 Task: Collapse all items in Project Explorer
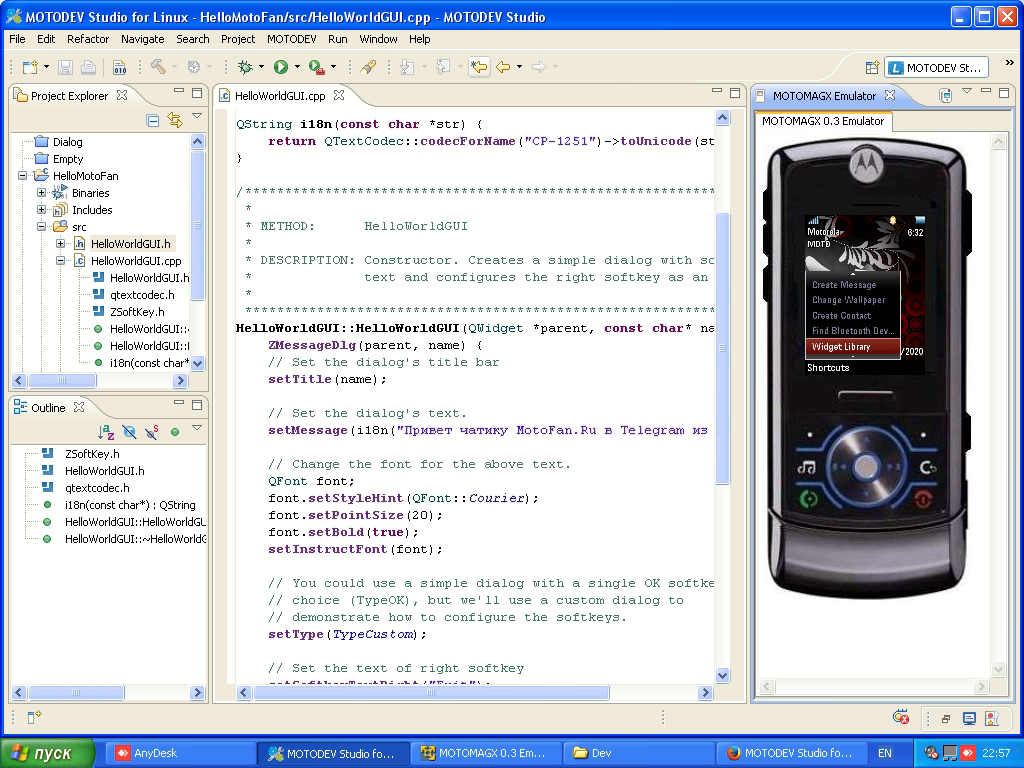[x=153, y=120]
